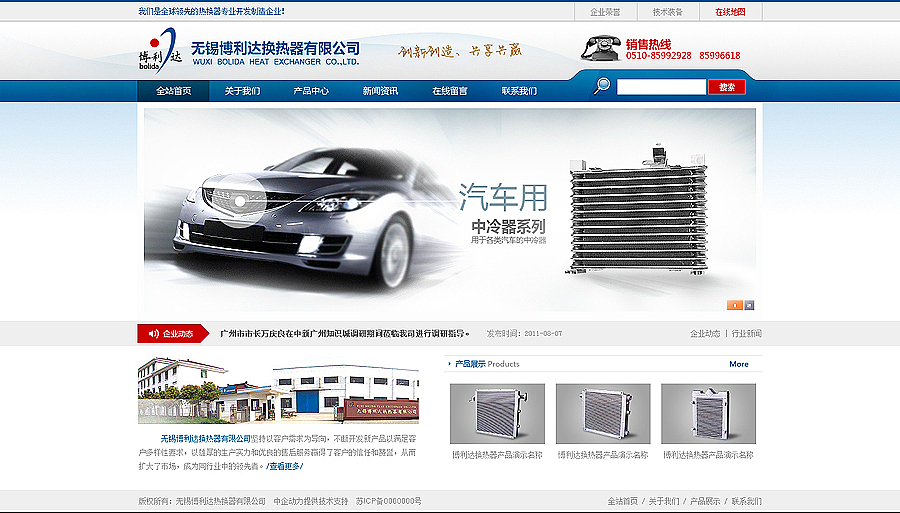Click More in the products section
The image size is (900, 513).
(739, 364)
